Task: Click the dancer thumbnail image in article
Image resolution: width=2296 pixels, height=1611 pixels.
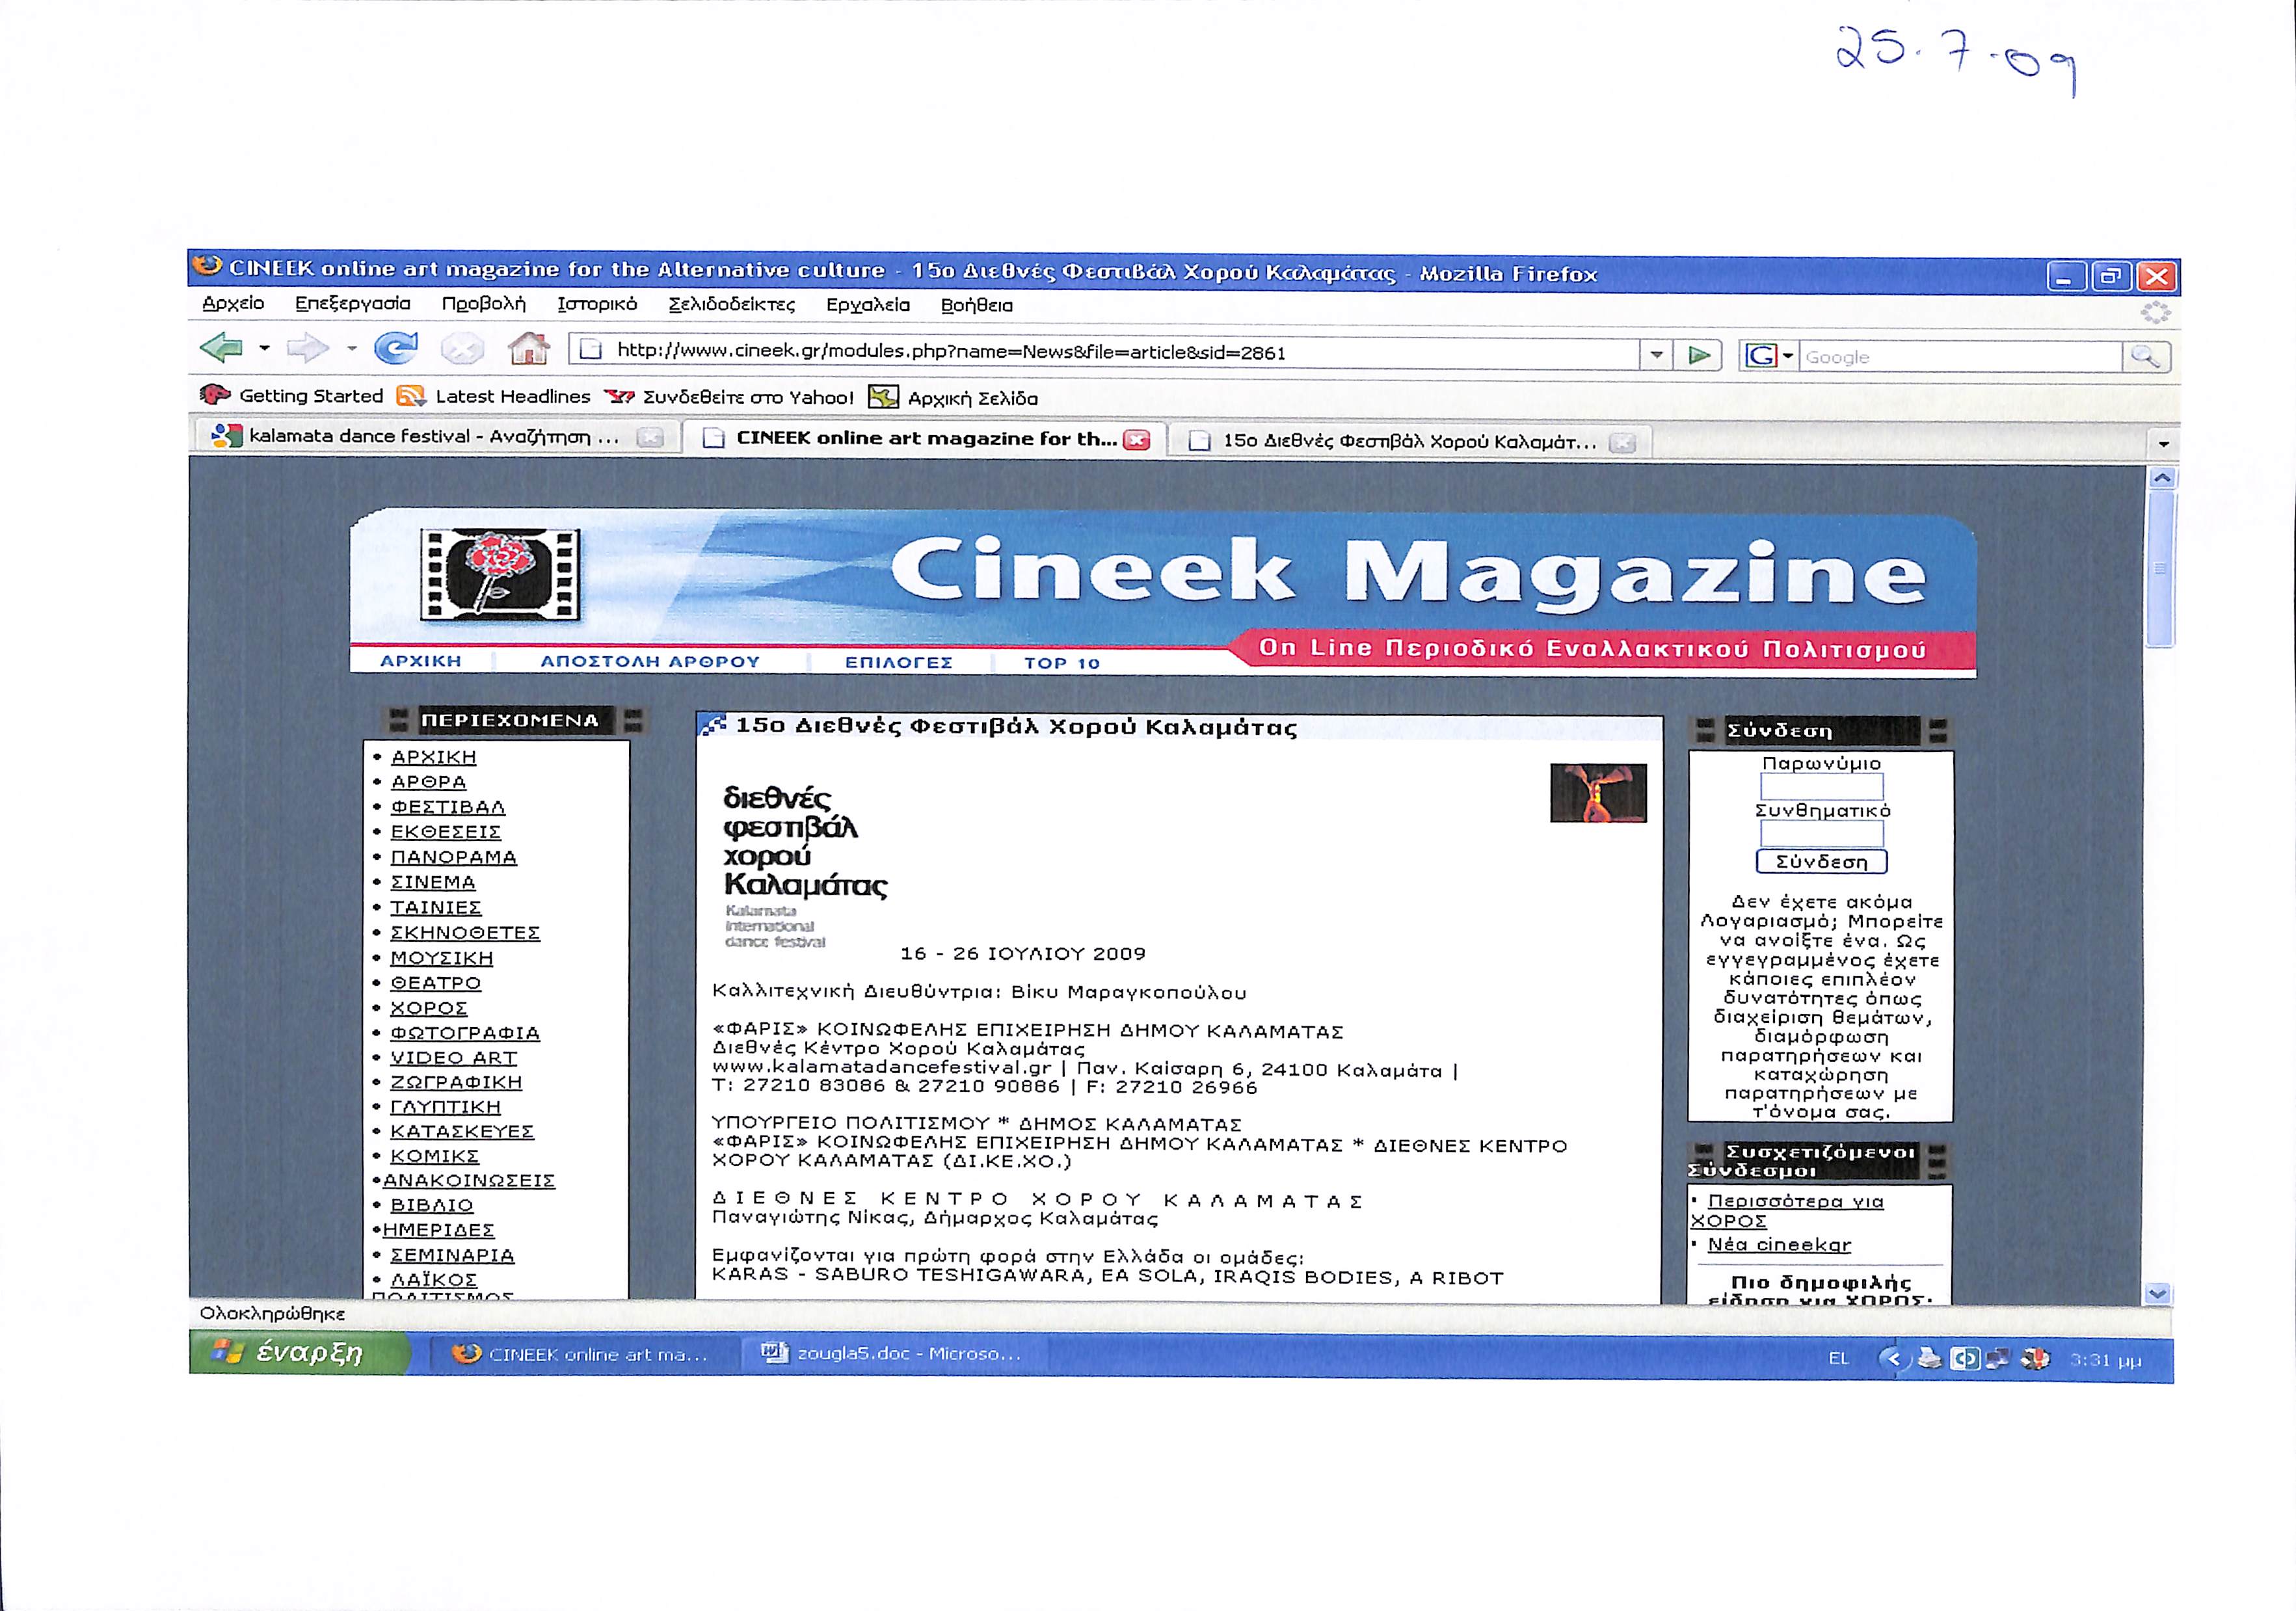Action: [x=1598, y=793]
